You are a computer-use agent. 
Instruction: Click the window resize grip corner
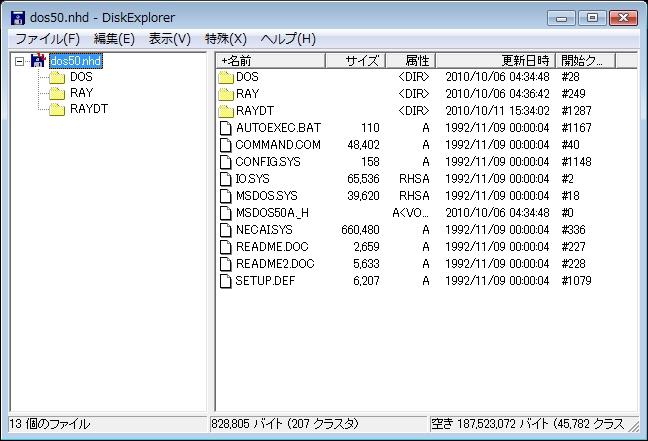click(634, 427)
